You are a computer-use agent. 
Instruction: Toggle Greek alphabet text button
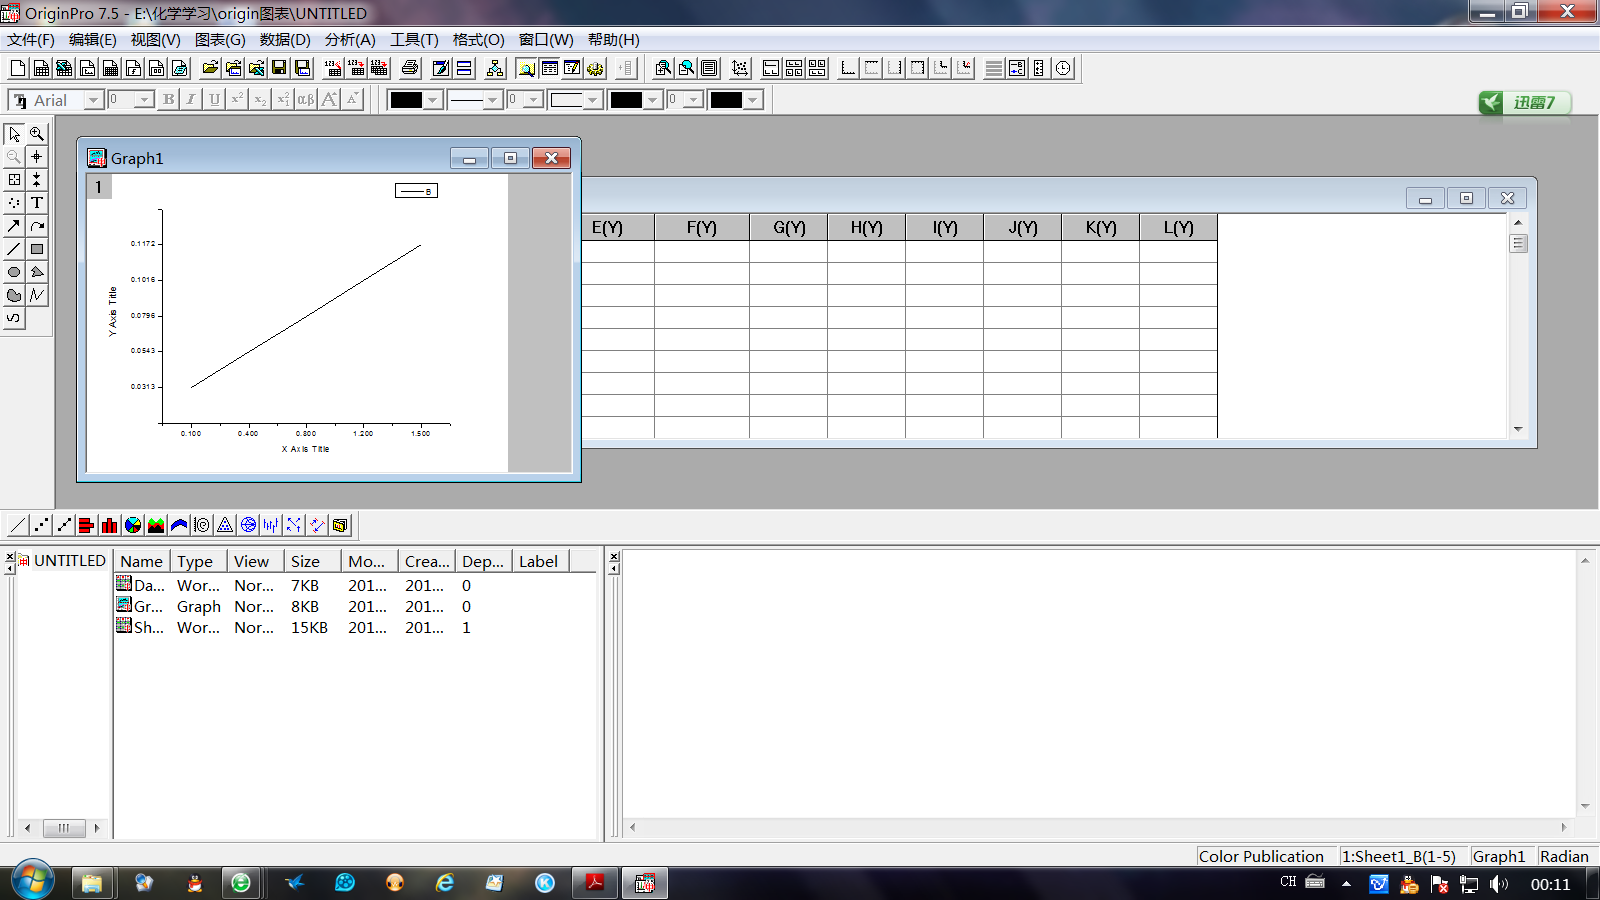pyautogui.click(x=306, y=99)
